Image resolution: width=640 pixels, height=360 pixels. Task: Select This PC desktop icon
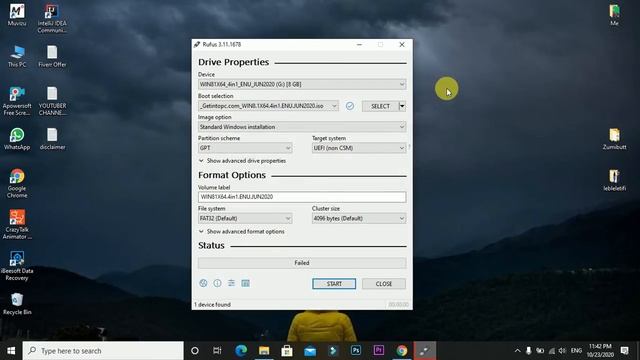click(17, 56)
